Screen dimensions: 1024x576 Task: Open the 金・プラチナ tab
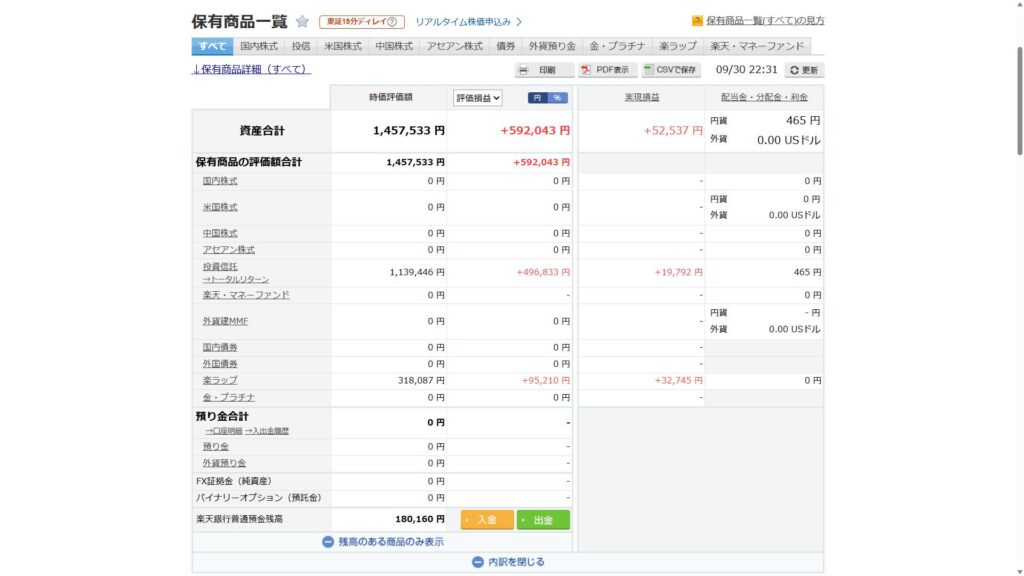pos(617,46)
